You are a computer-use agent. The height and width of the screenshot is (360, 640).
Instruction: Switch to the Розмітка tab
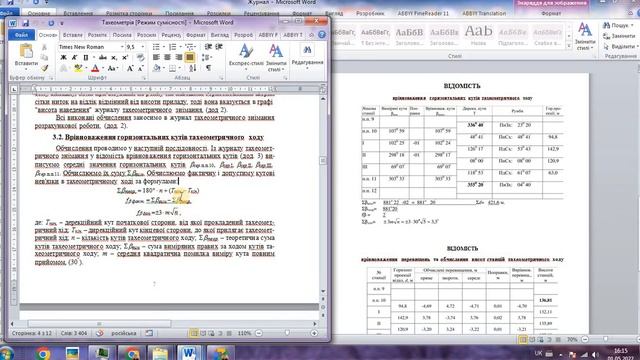click(97, 35)
